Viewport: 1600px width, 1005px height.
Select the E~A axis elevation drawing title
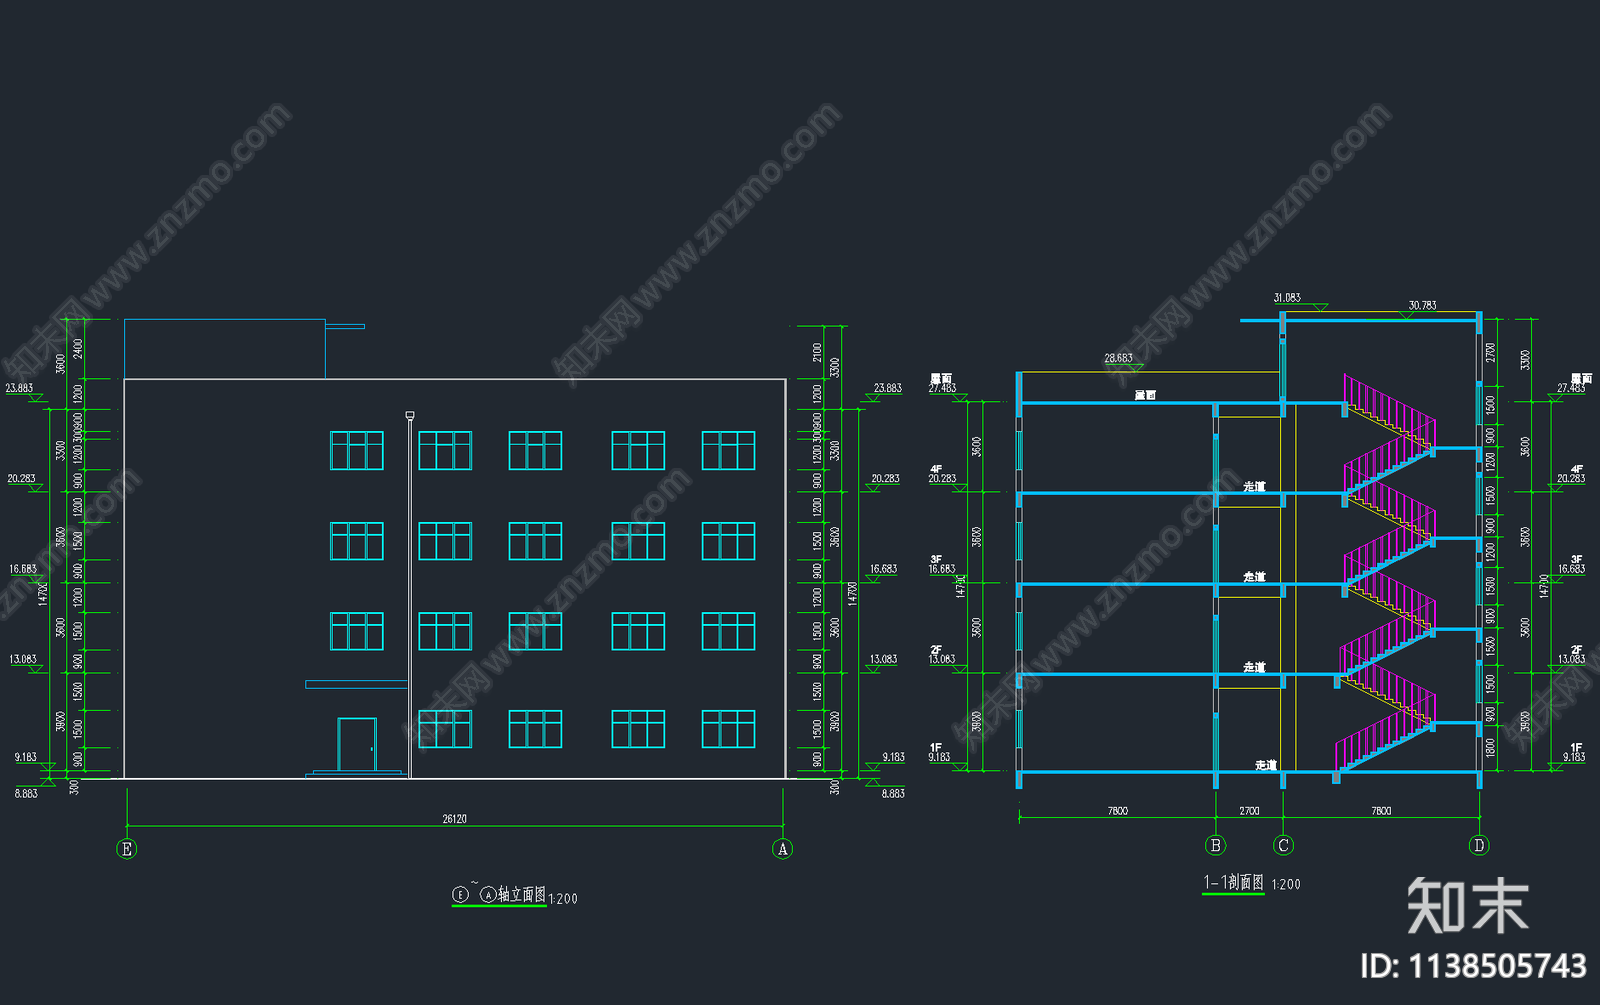tap(499, 895)
